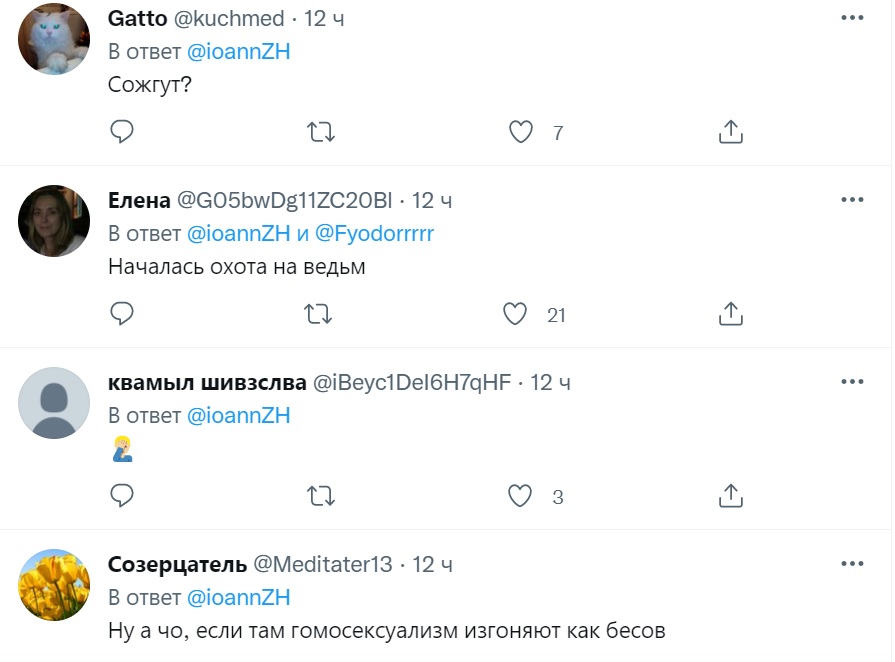Share квамыл шивзслва's emoji tweet
895x662 pixels.
point(731,495)
